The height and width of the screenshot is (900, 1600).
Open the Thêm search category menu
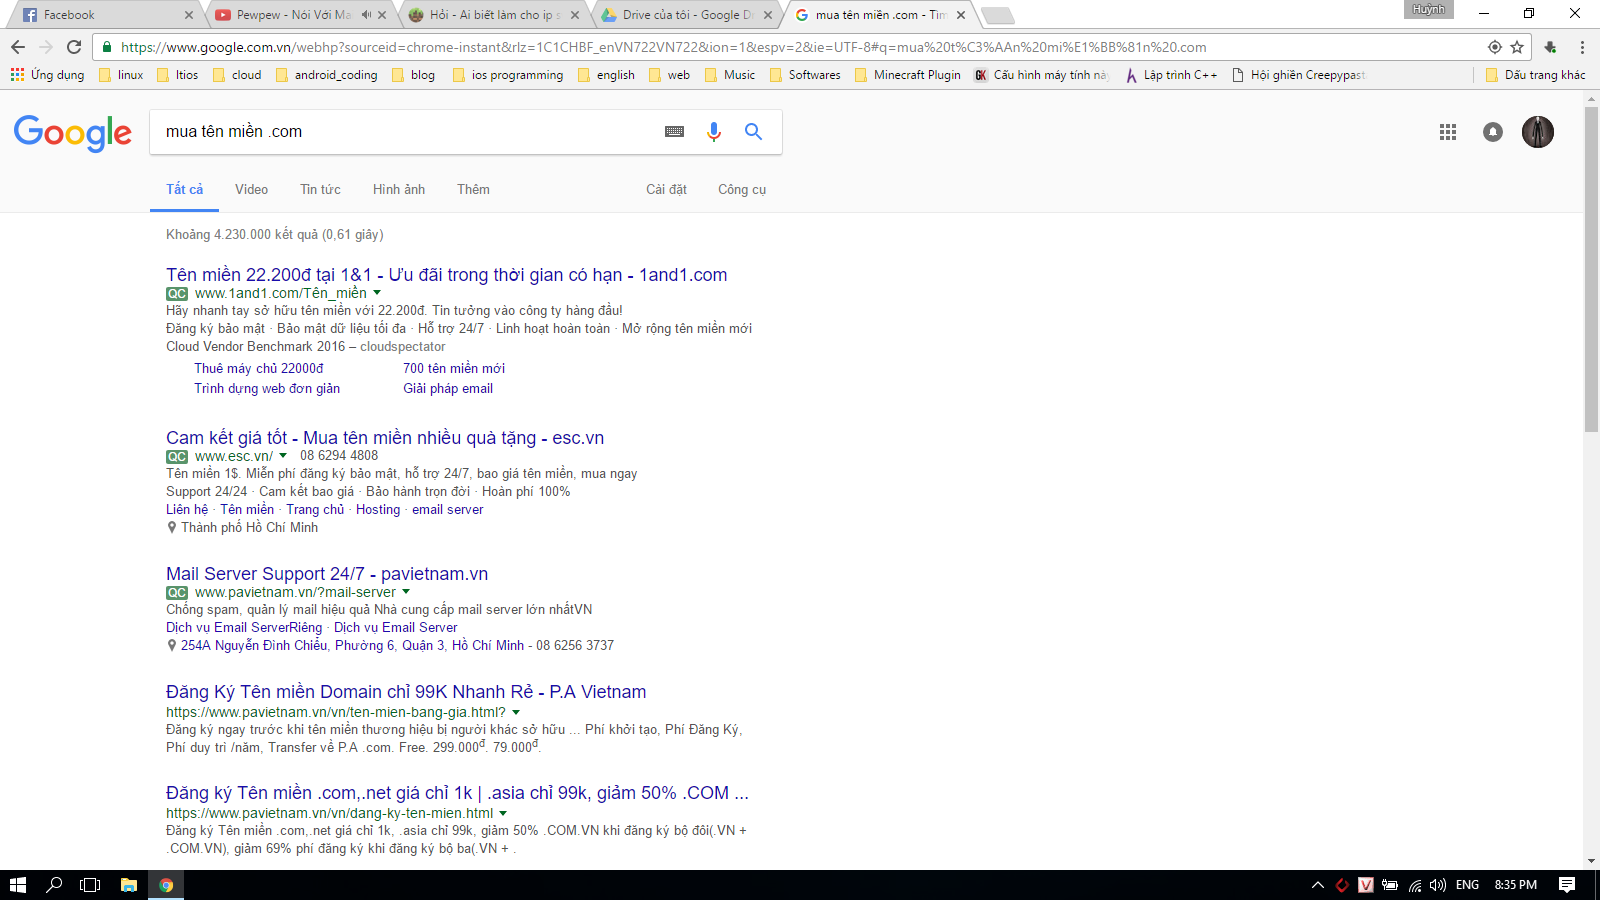point(473,189)
